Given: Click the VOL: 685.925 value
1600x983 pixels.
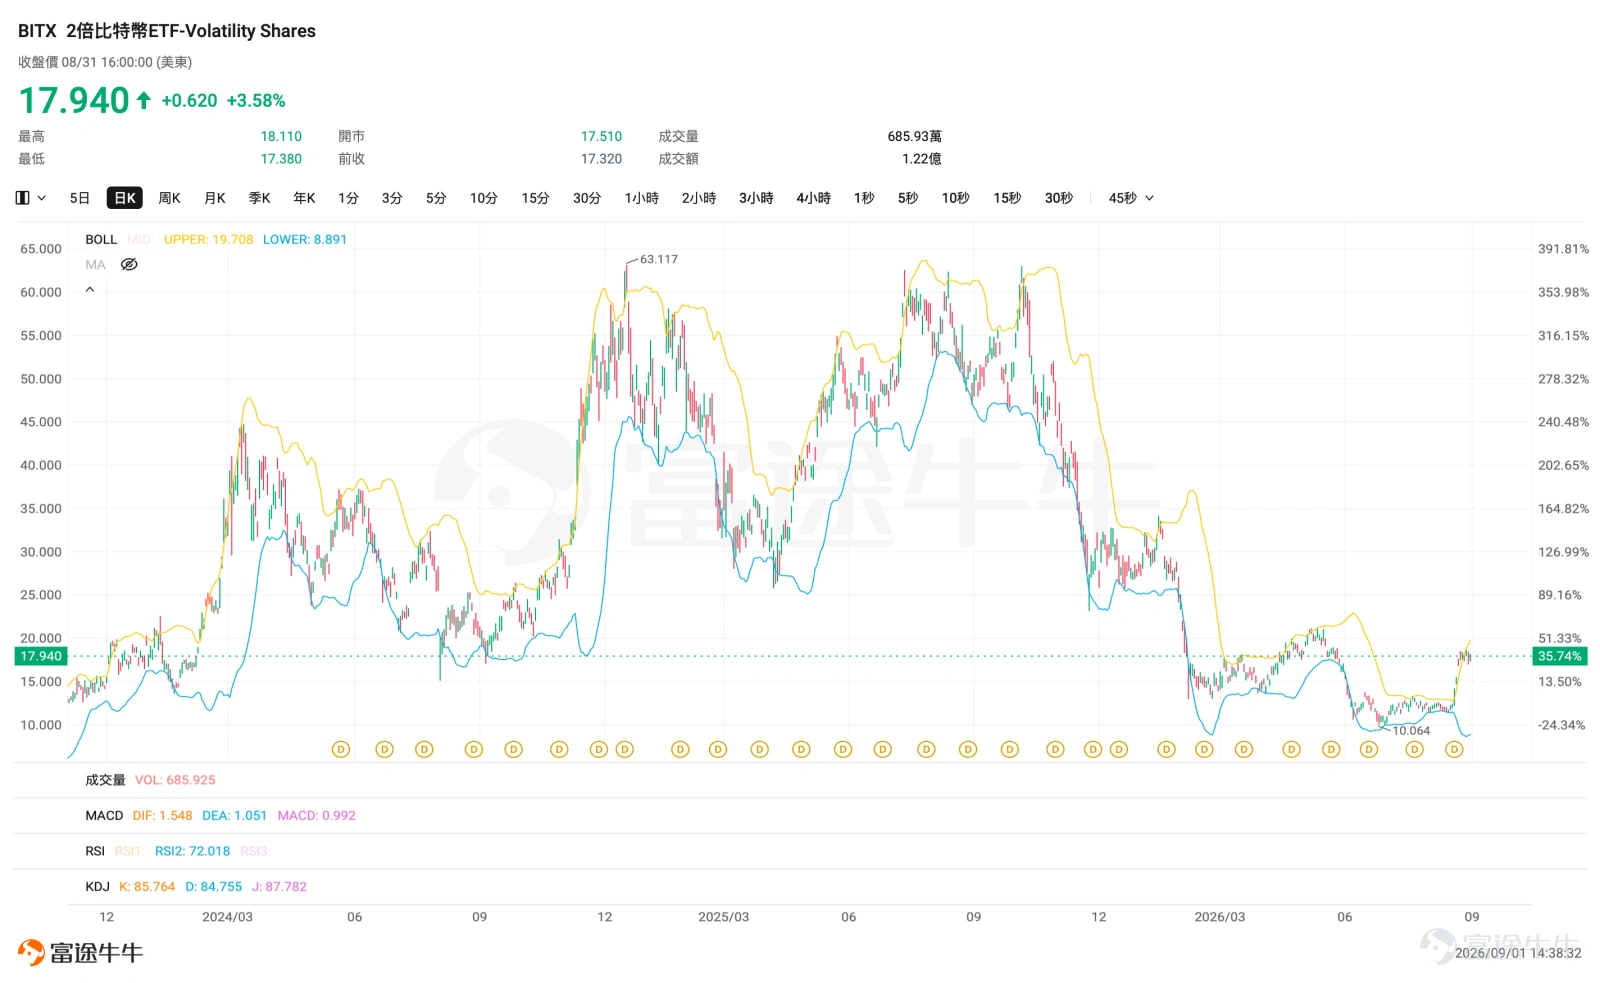Looking at the screenshot, I should [175, 780].
